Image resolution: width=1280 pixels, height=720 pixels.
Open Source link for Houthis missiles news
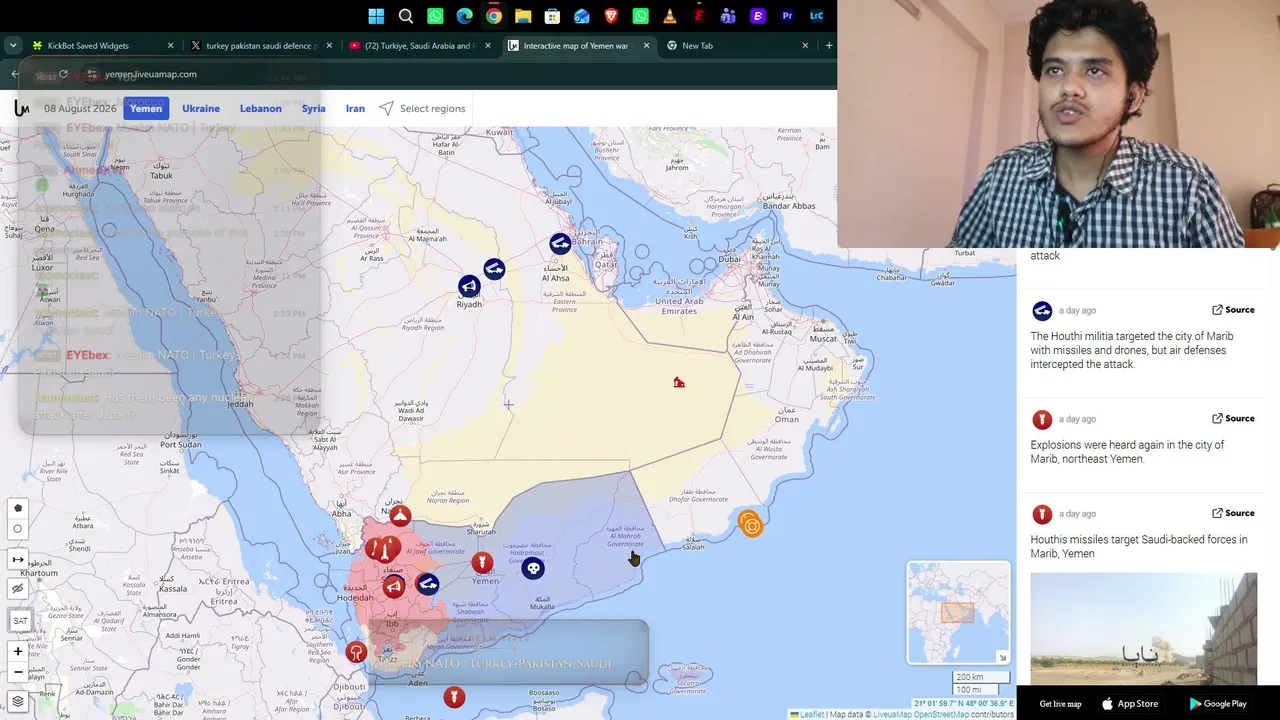pyautogui.click(x=1233, y=514)
